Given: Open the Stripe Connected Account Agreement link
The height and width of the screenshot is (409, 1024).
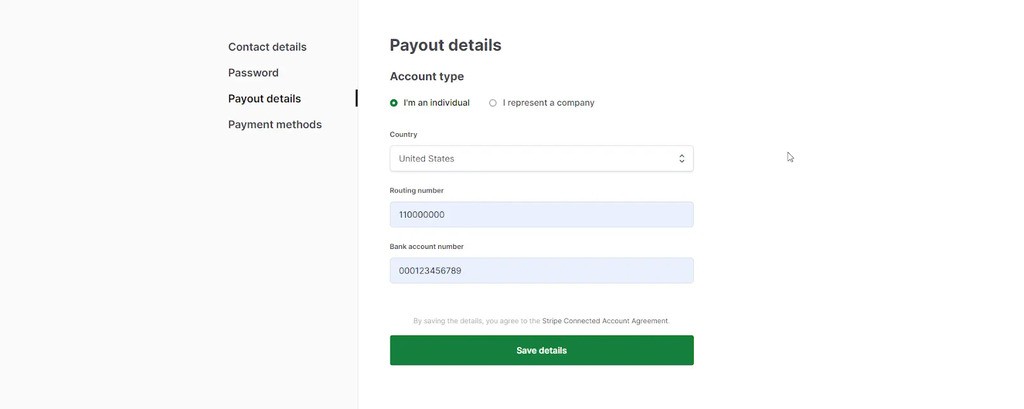Looking at the screenshot, I should [x=605, y=321].
